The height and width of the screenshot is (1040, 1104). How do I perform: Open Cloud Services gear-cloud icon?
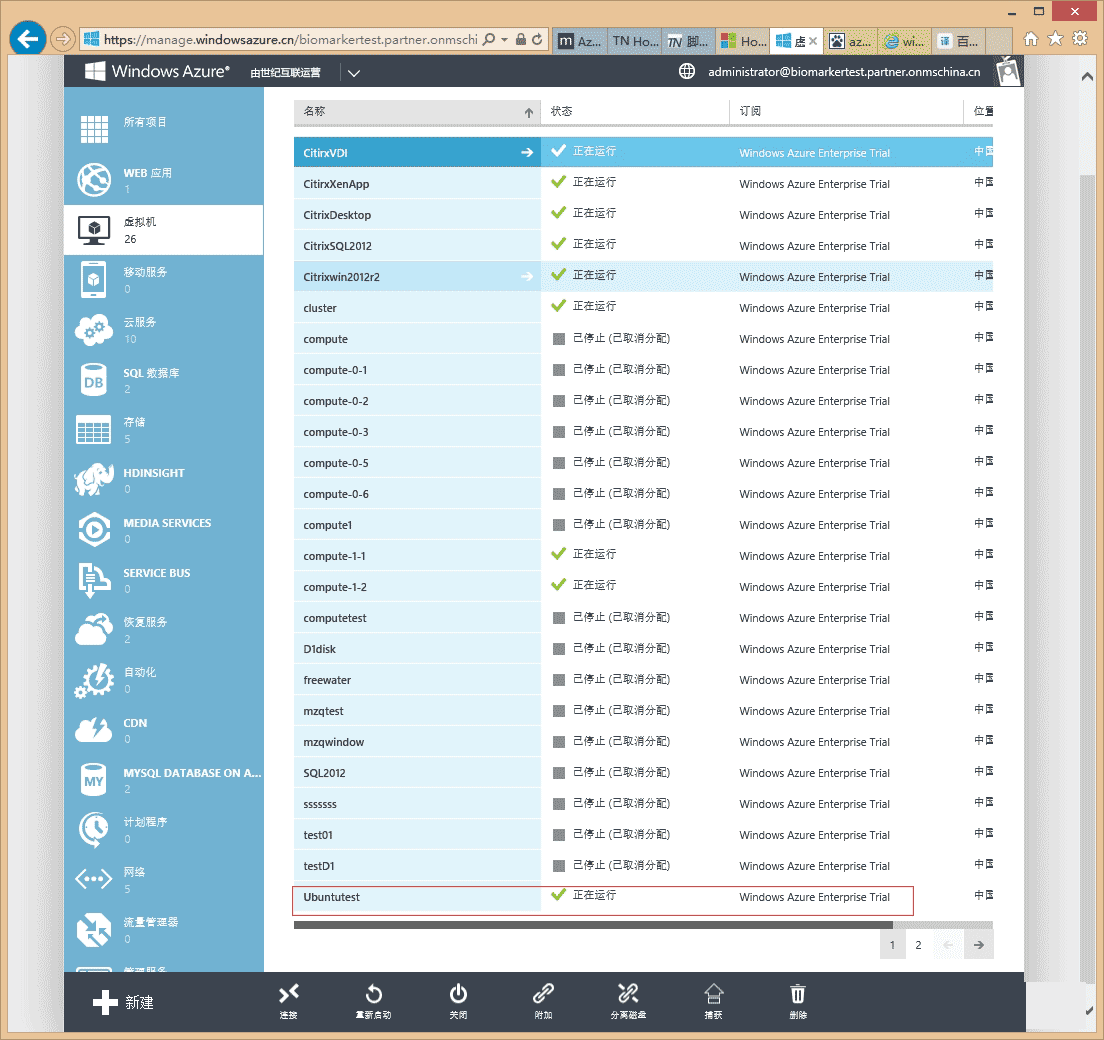pos(94,330)
